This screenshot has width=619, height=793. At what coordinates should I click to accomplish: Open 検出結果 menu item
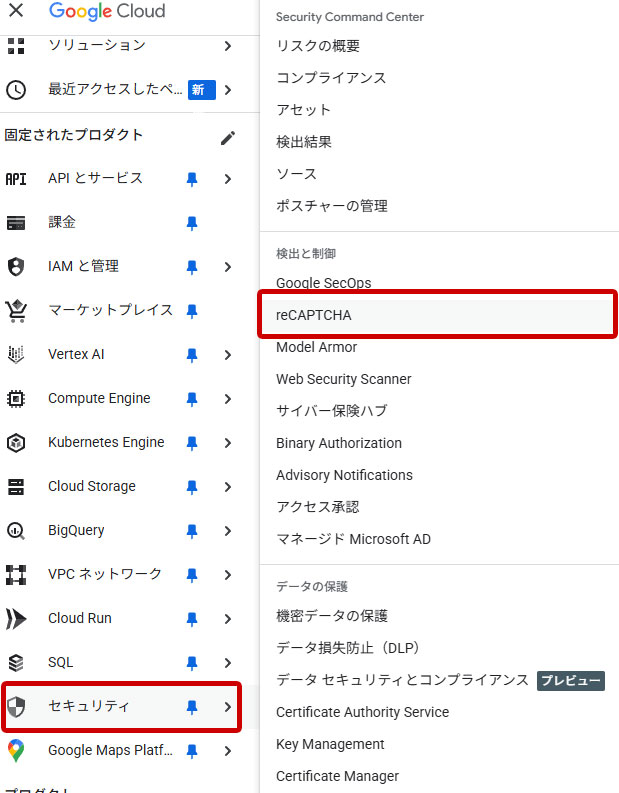click(304, 142)
